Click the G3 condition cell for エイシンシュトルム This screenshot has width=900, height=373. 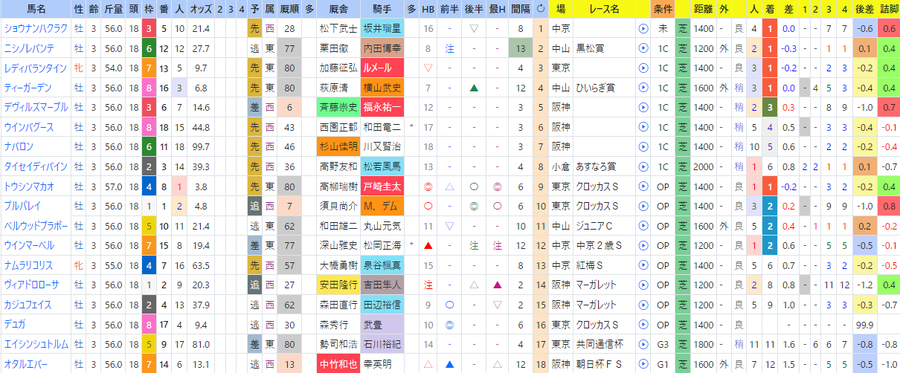click(x=662, y=345)
